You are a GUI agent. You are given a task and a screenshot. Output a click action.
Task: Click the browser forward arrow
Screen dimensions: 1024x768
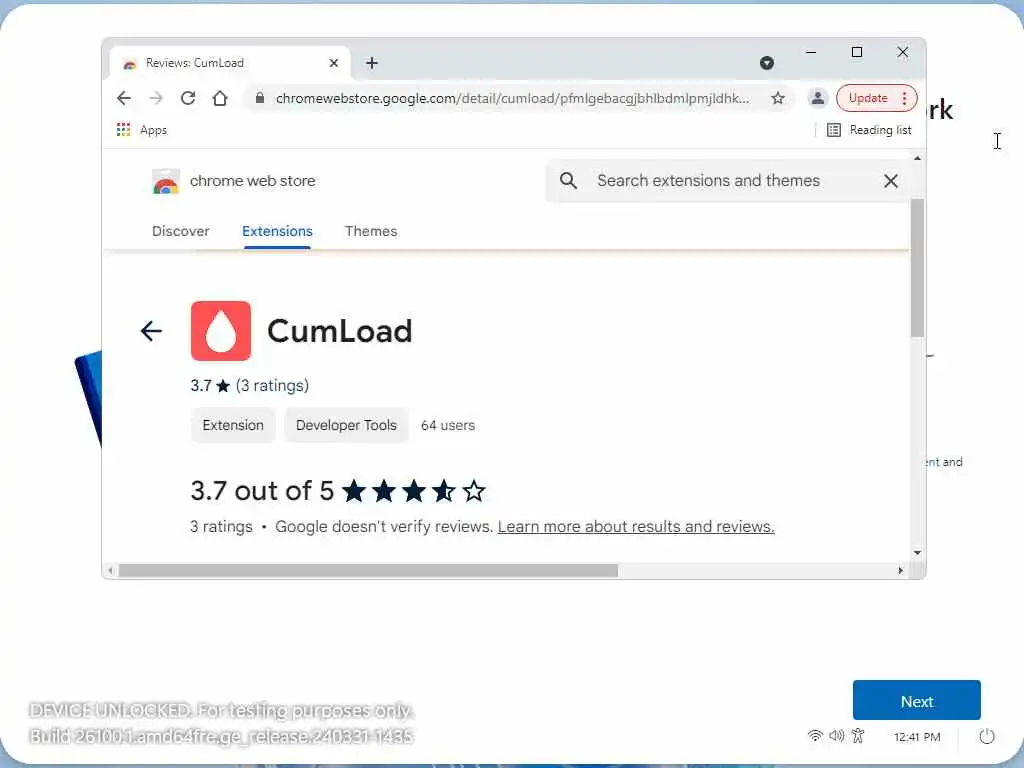click(155, 99)
